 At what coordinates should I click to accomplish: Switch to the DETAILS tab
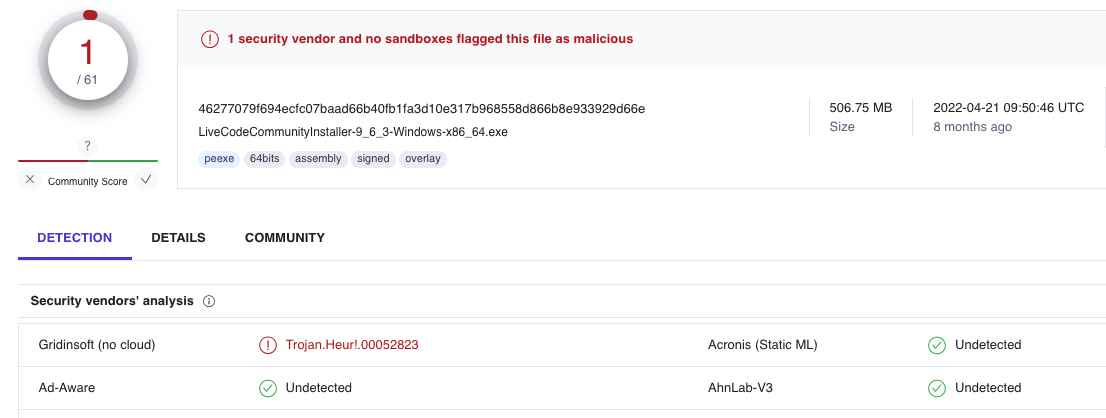tap(178, 238)
